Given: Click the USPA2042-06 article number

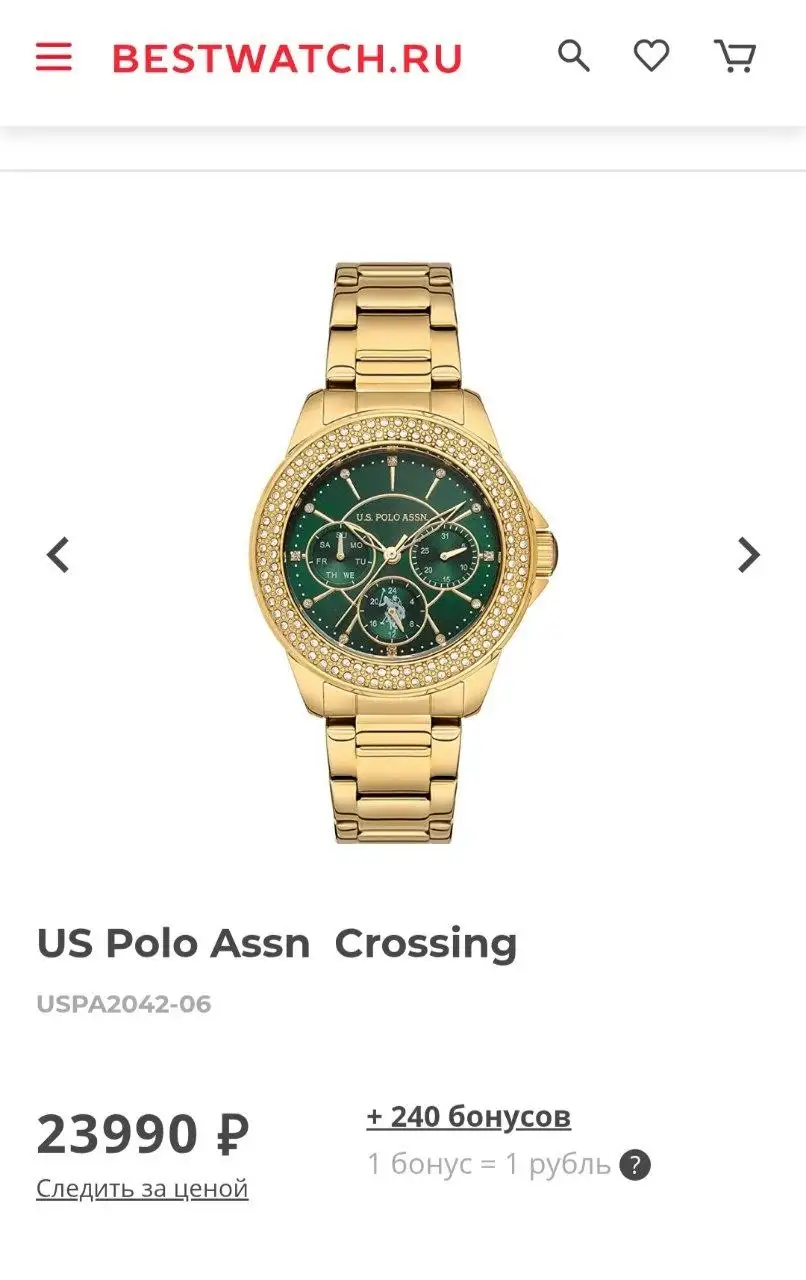Looking at the screenshot, I should tap(124, 1004).
